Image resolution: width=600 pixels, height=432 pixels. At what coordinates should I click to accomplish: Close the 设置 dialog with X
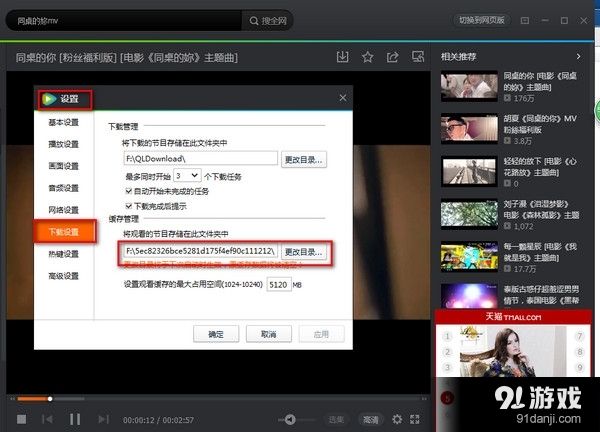343,98
